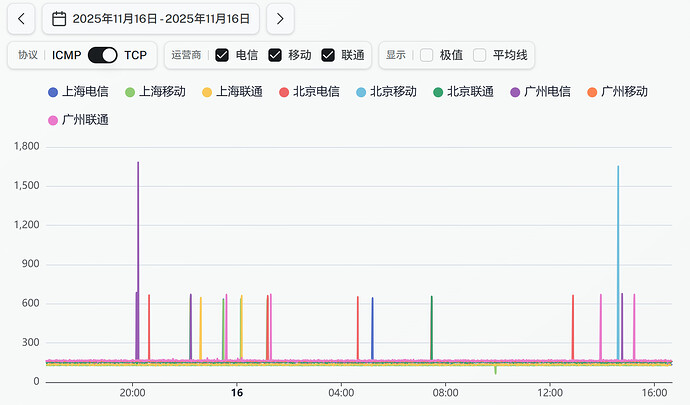Open the date range picker calendar icon
The image size is (690, 405).
coord(59,18)
